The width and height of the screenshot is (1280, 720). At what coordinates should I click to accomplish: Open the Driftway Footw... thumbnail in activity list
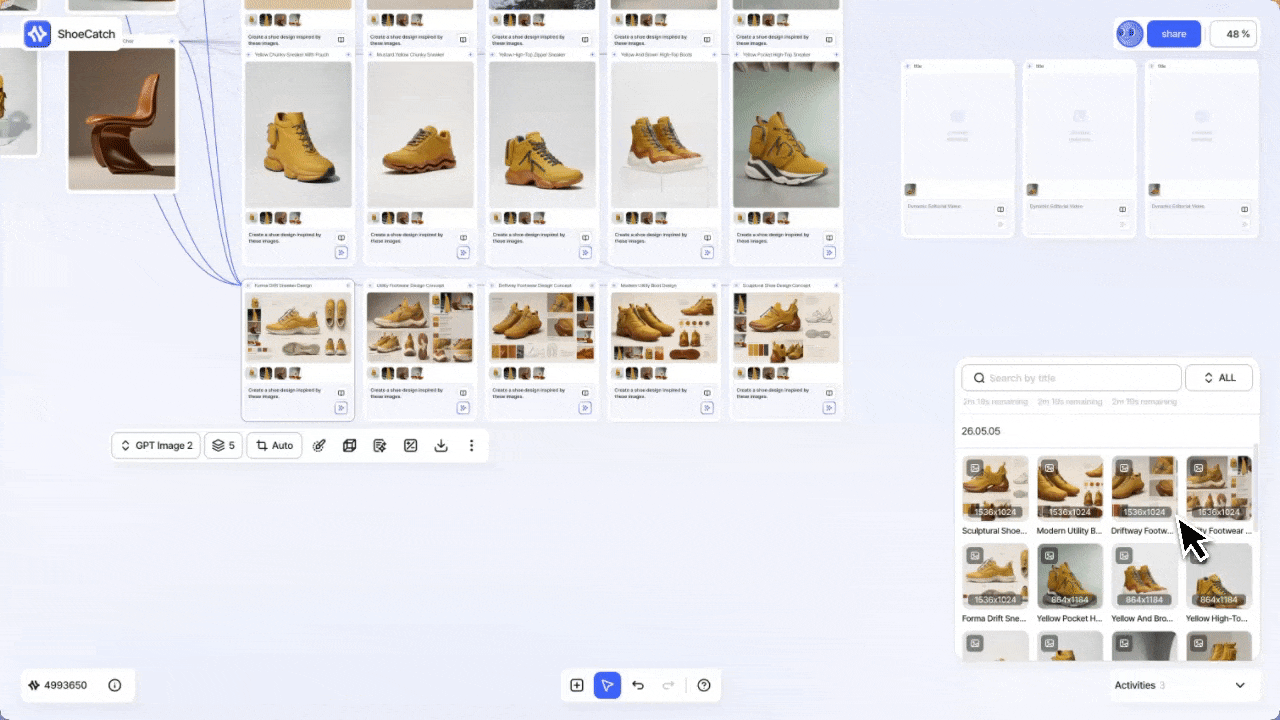(1144, 489)
